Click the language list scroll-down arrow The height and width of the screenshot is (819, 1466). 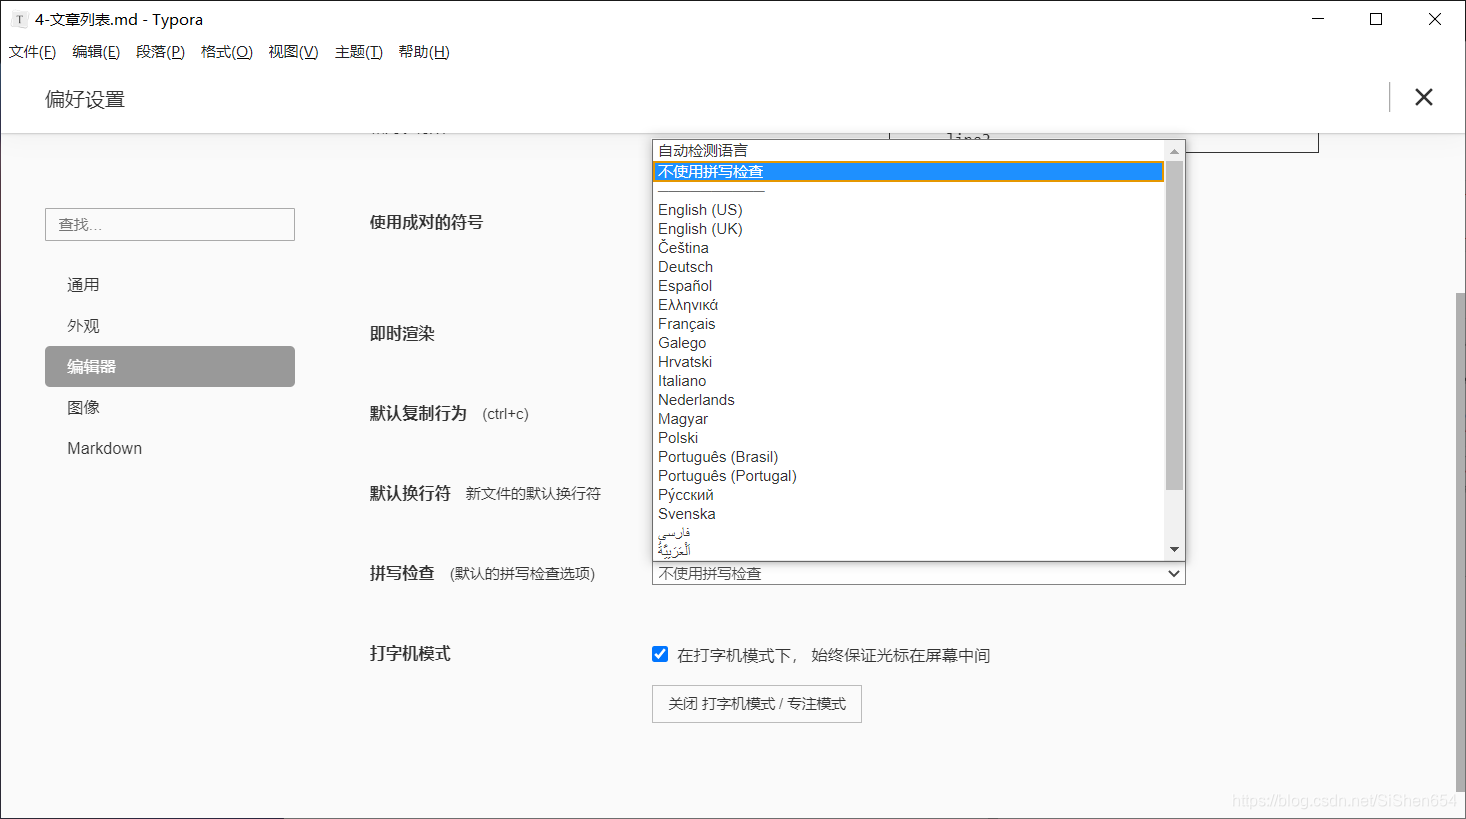[1175, 550]
